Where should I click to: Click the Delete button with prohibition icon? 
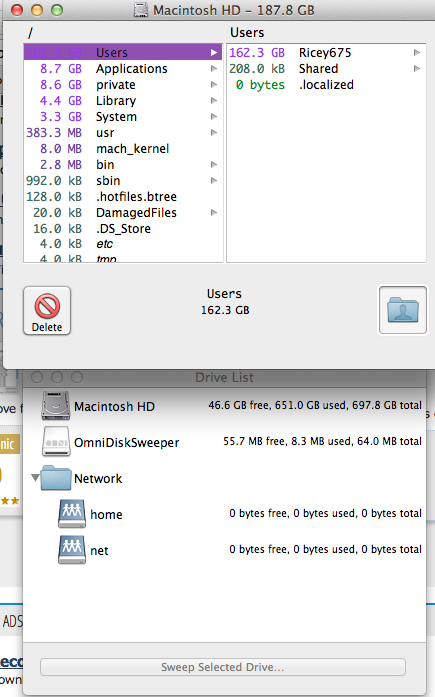[x=47, y=311]
